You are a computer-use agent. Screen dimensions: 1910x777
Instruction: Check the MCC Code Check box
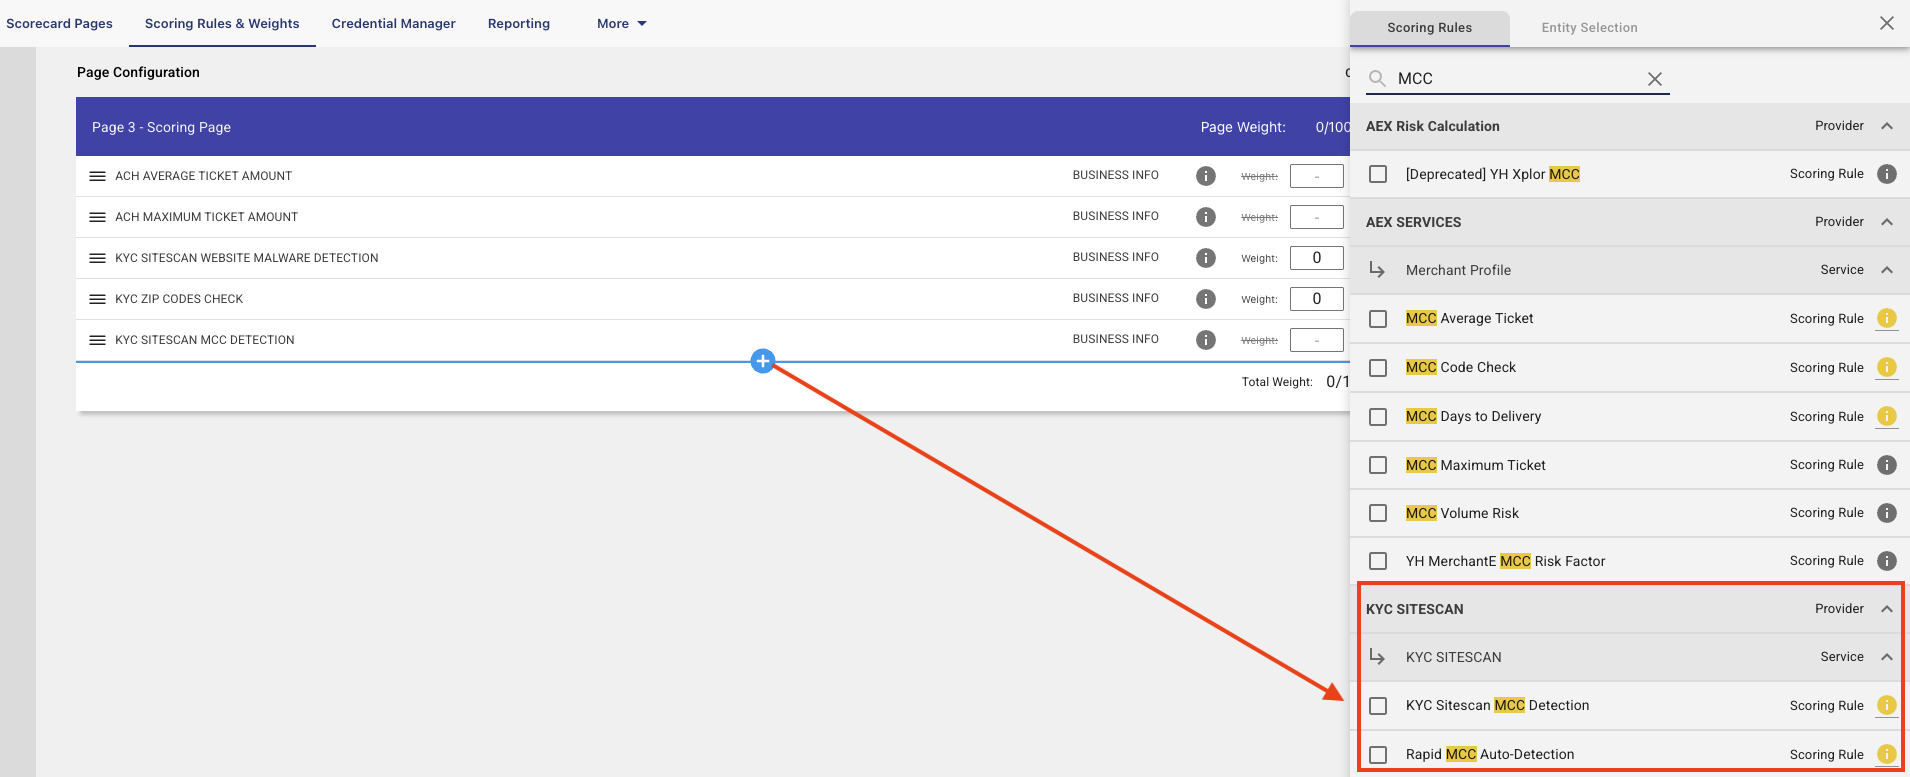(1378, 368)
